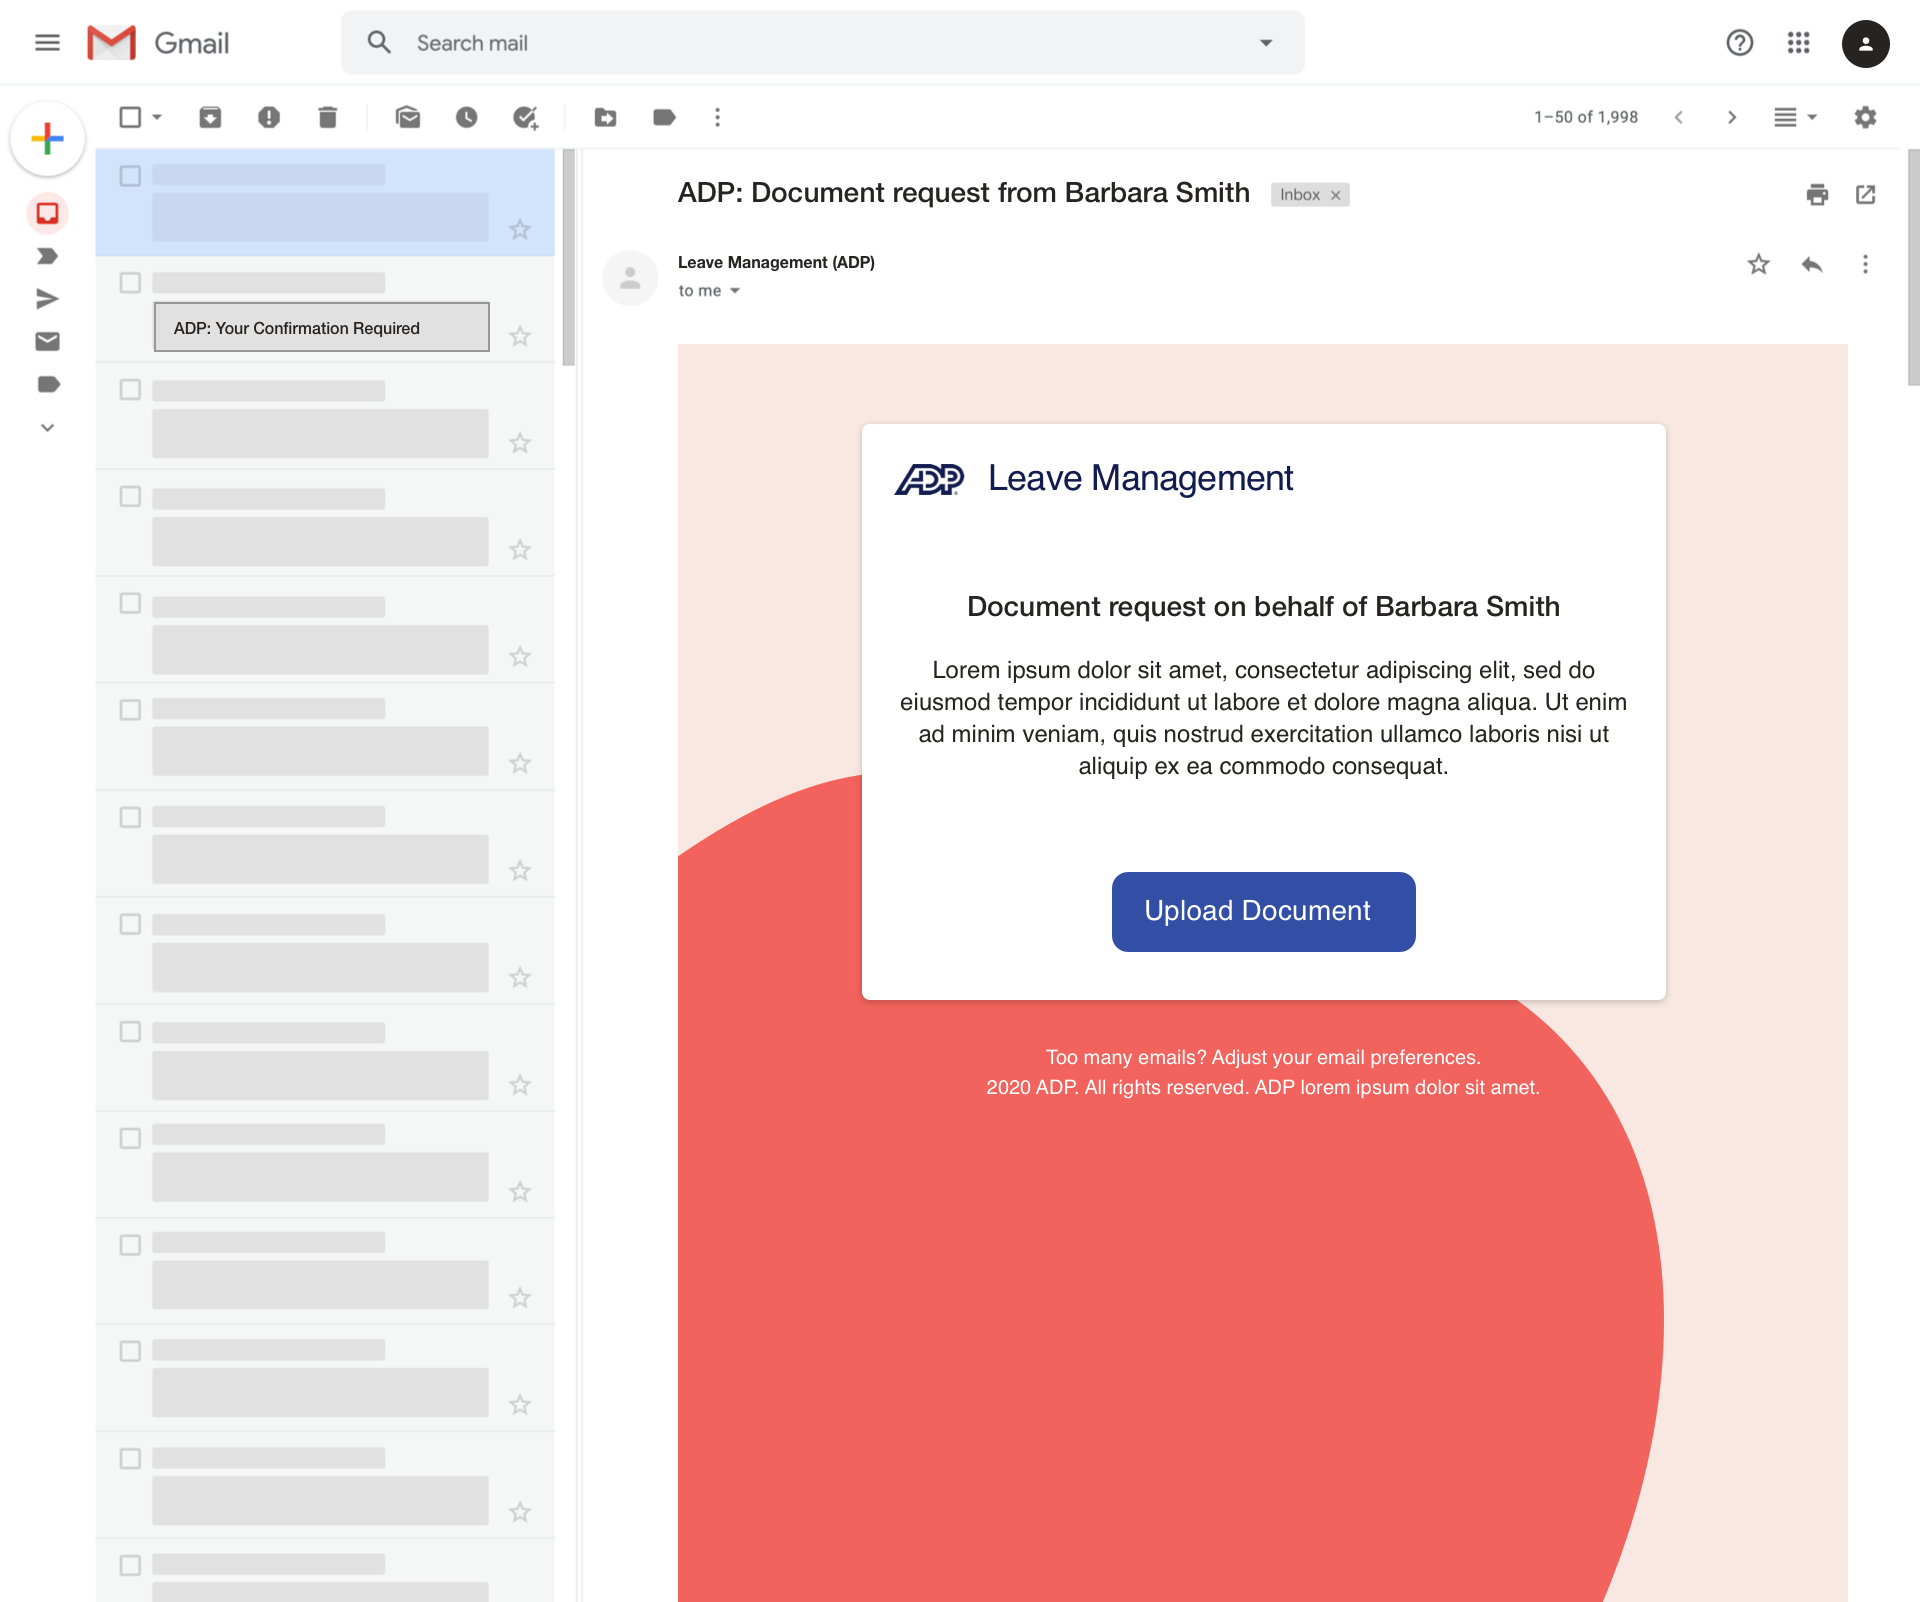
Task: Click 'Adjust your email preferences' link
Action: coord(1346,1057)
